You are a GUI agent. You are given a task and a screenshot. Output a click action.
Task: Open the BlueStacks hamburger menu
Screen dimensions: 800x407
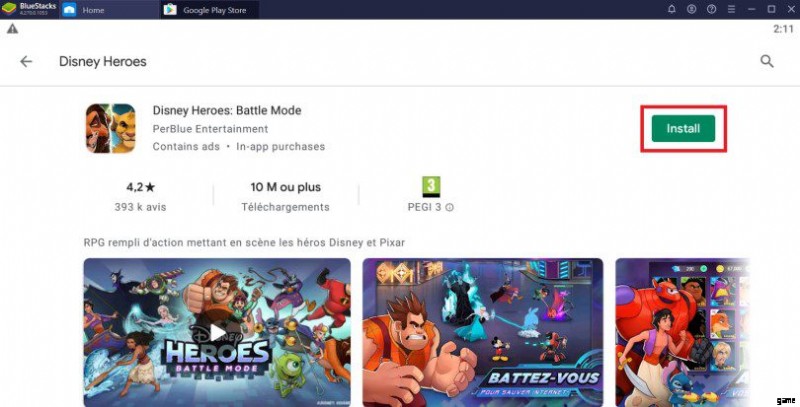[x=729, y=10]
